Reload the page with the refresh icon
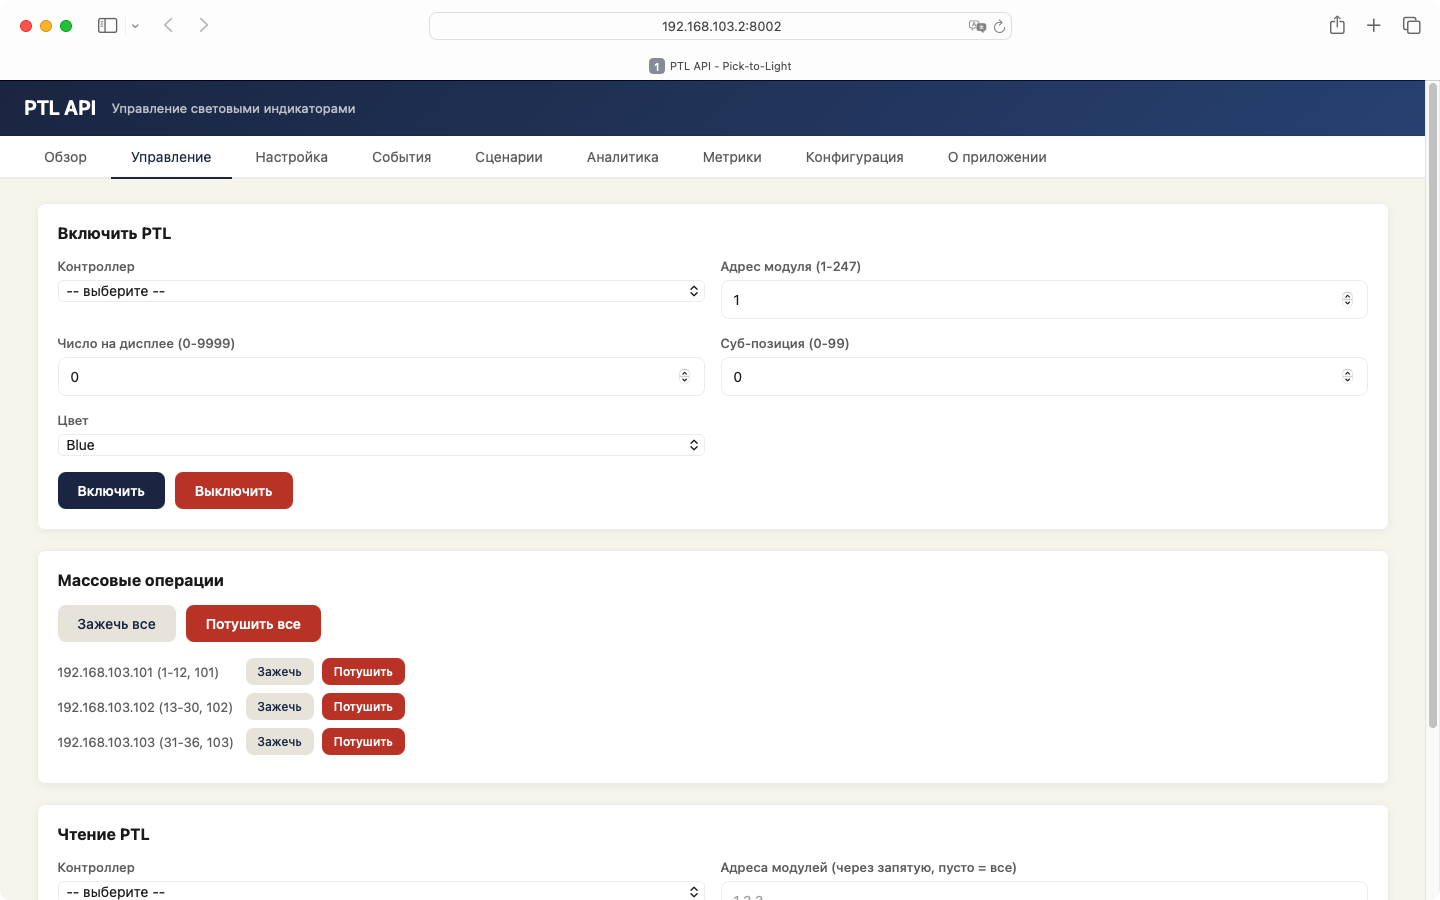Image resolution: width=1440 pixels, height=900 pixels. tap(999, 27)
